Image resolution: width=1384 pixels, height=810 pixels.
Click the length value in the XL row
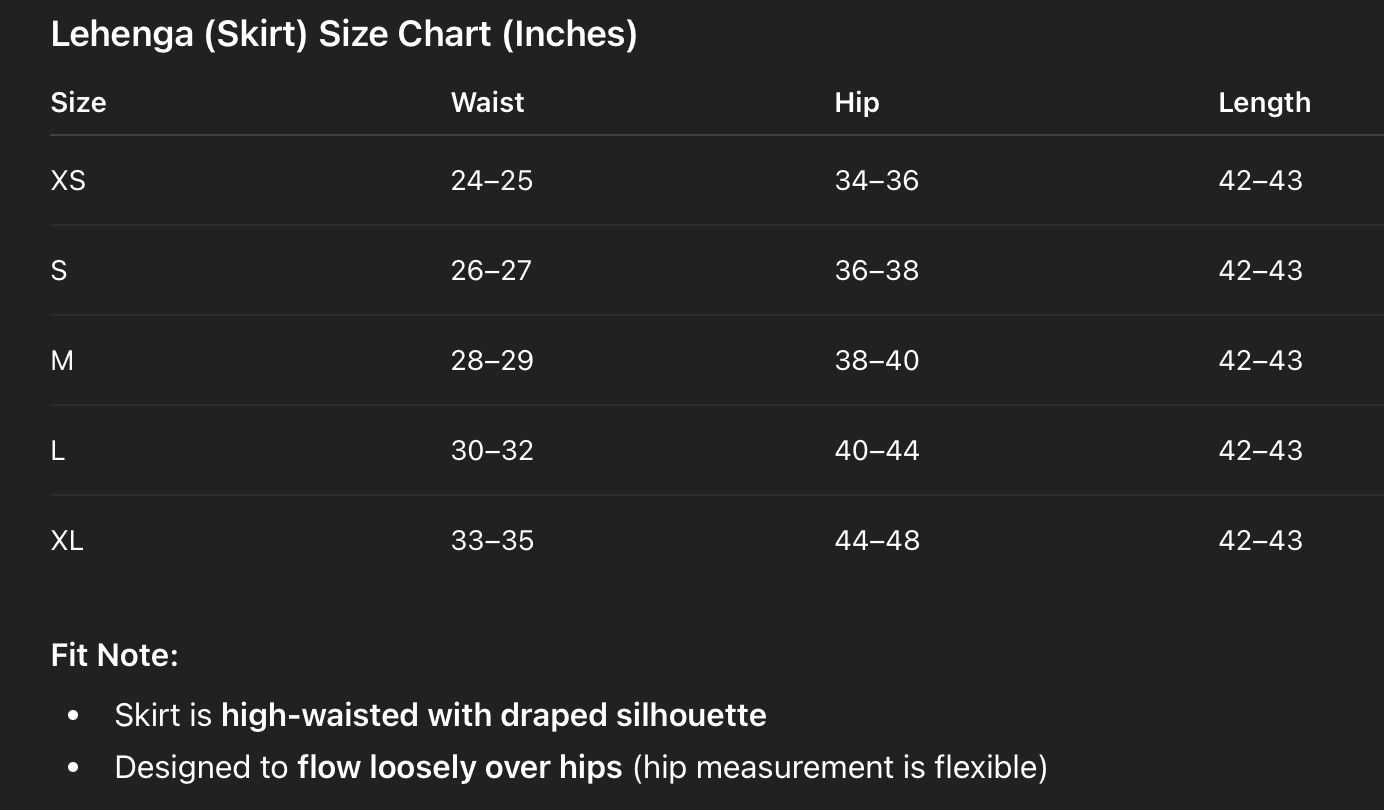[1260, 541]
